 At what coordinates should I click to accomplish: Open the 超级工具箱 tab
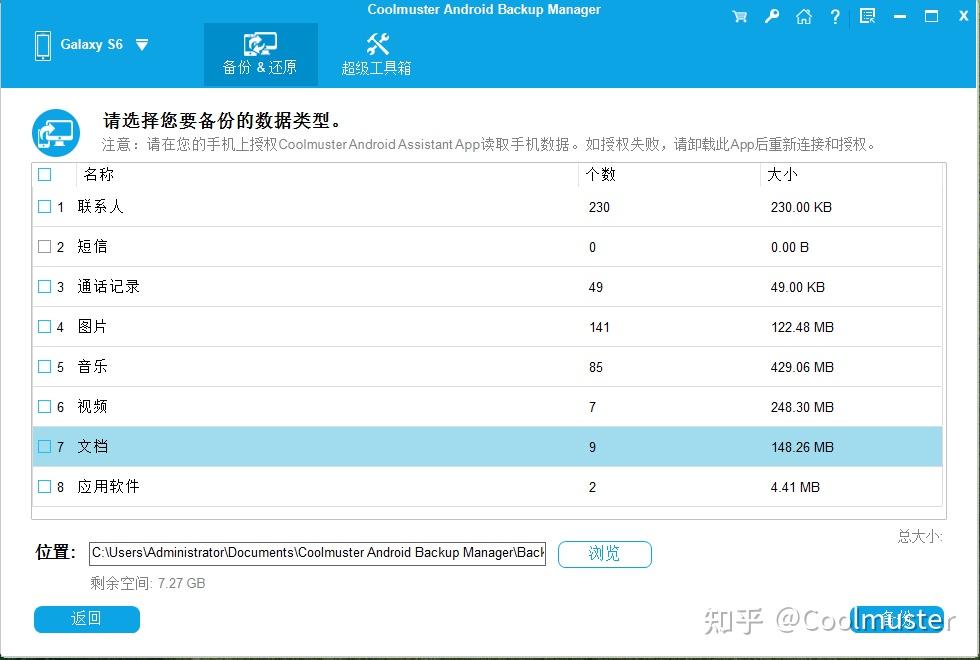[376, 55]
